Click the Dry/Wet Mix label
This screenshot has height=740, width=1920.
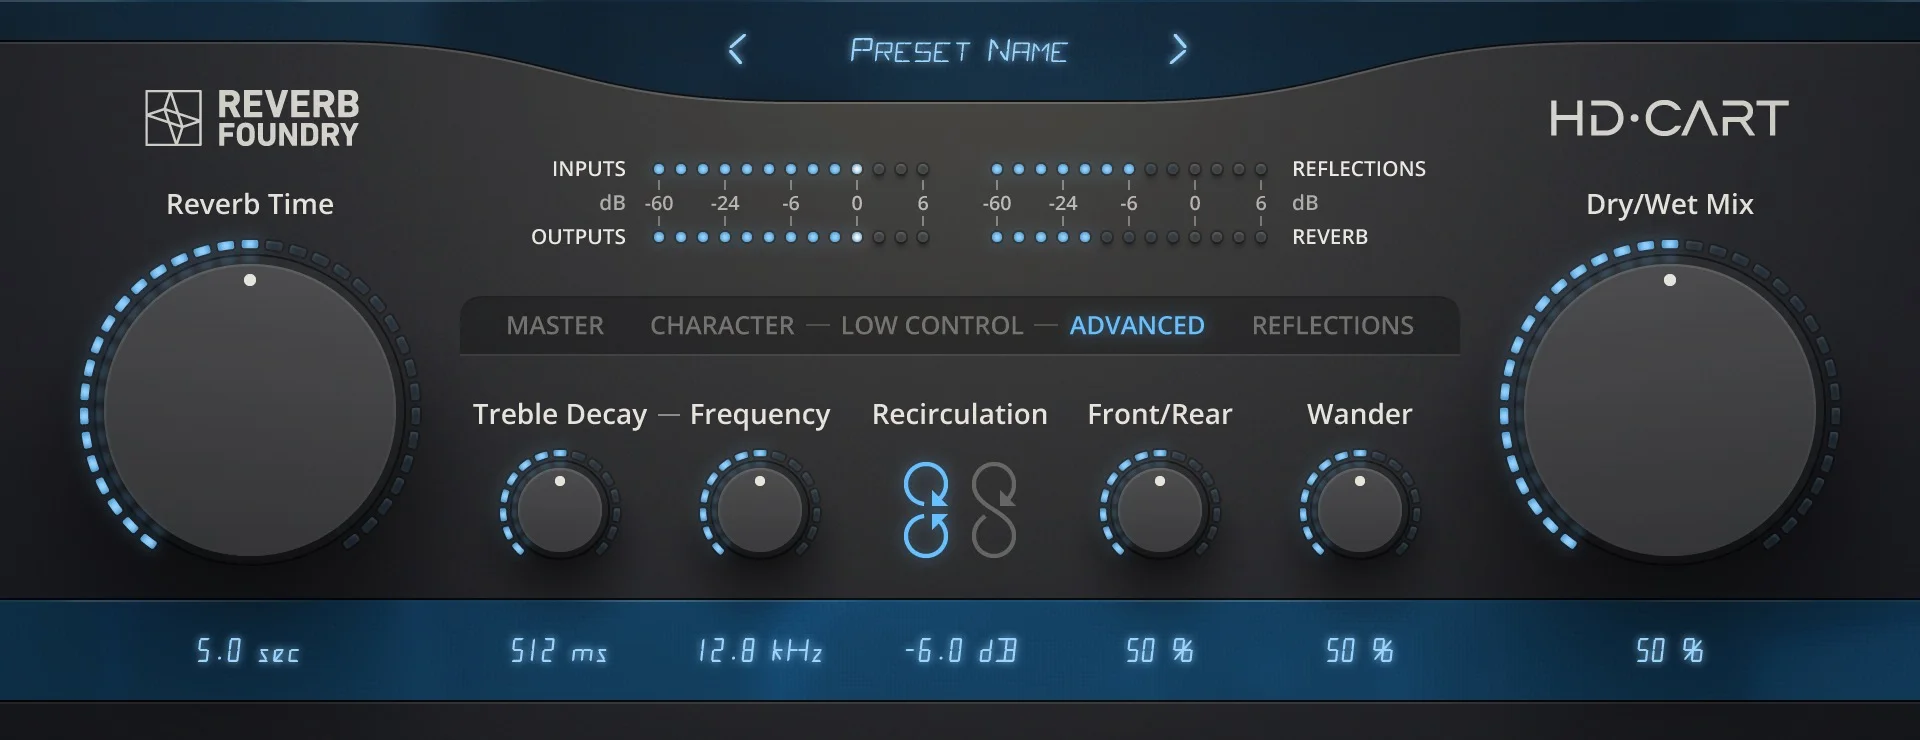point(1670,204)
